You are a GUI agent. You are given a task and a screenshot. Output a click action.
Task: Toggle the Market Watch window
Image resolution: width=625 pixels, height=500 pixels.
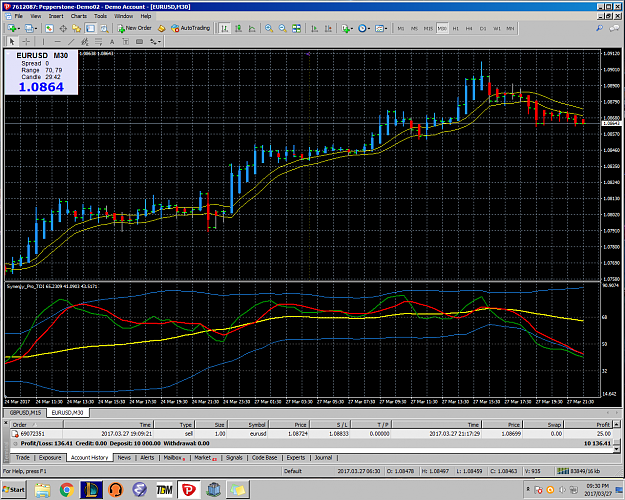click(x=49, y=28)
